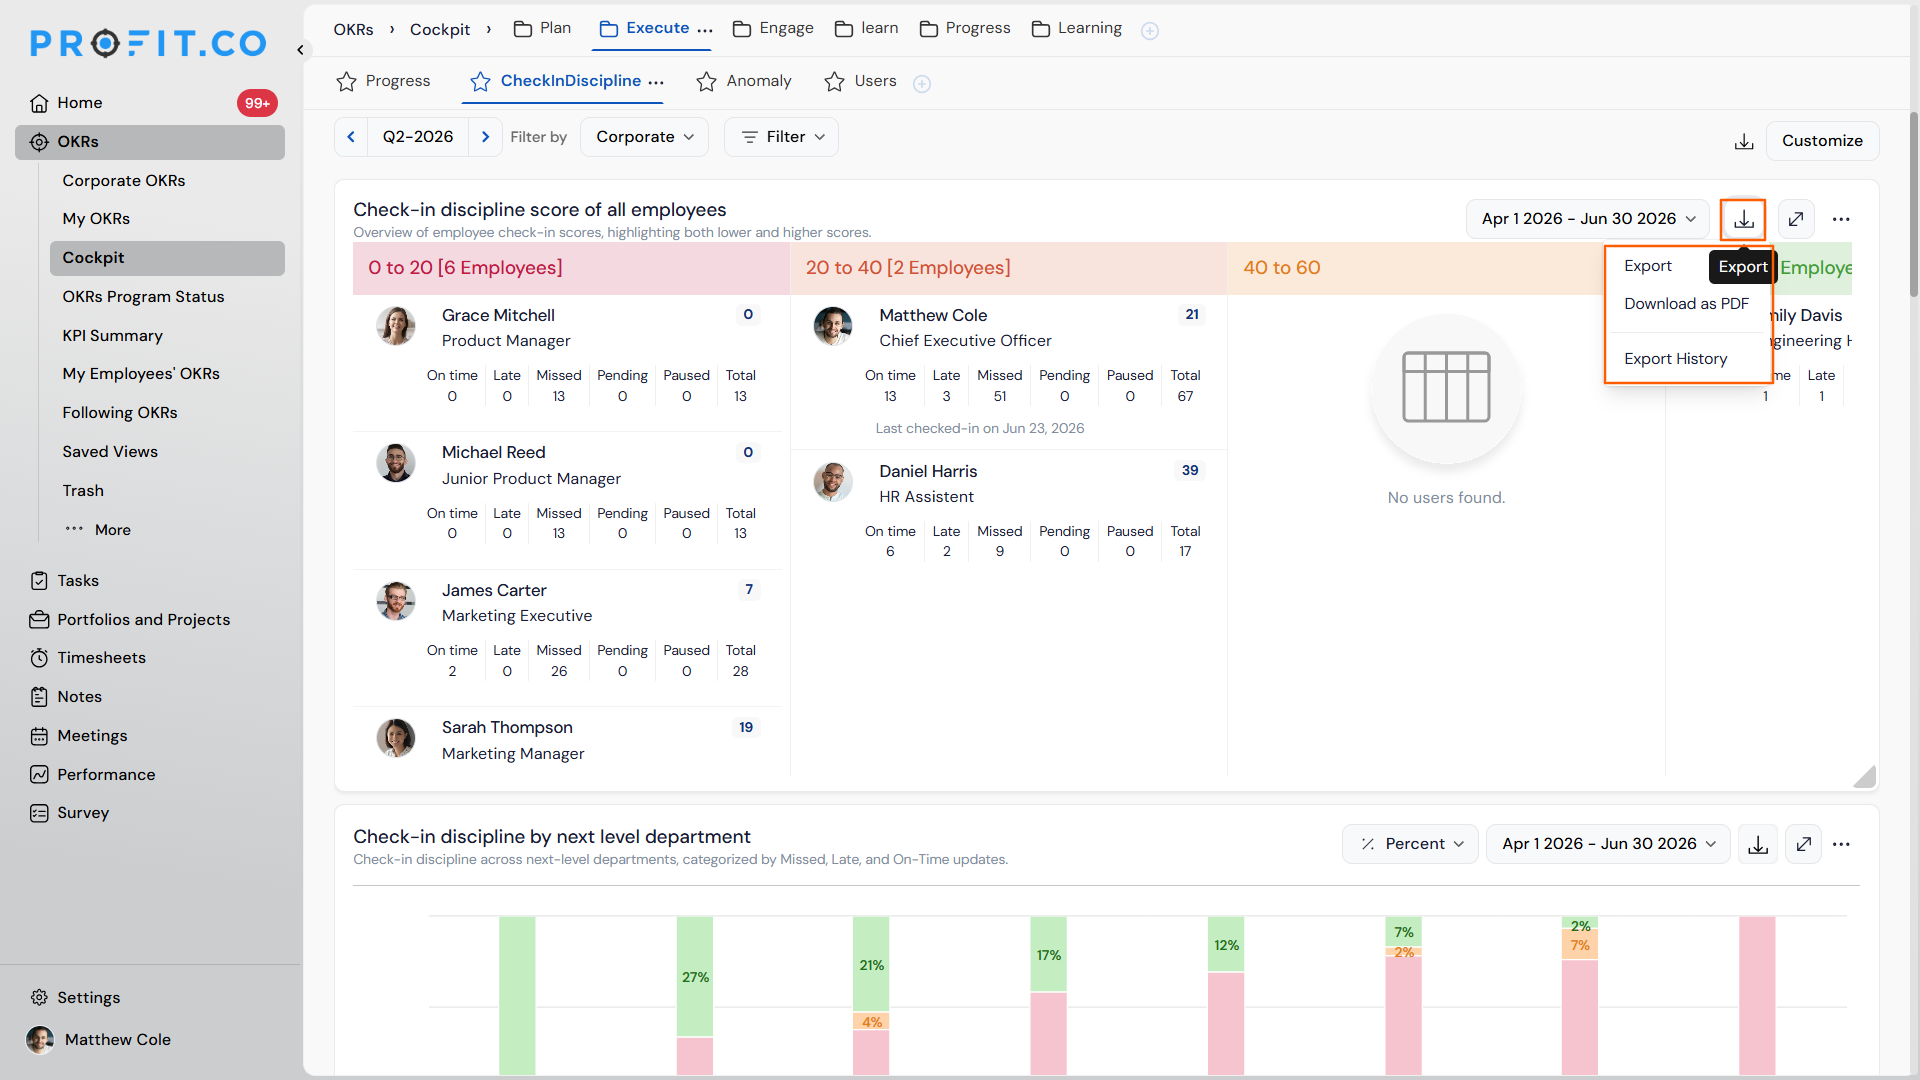Open Saved Views
Viewport: 1920px width, 1080px height.
coord(110,452)
